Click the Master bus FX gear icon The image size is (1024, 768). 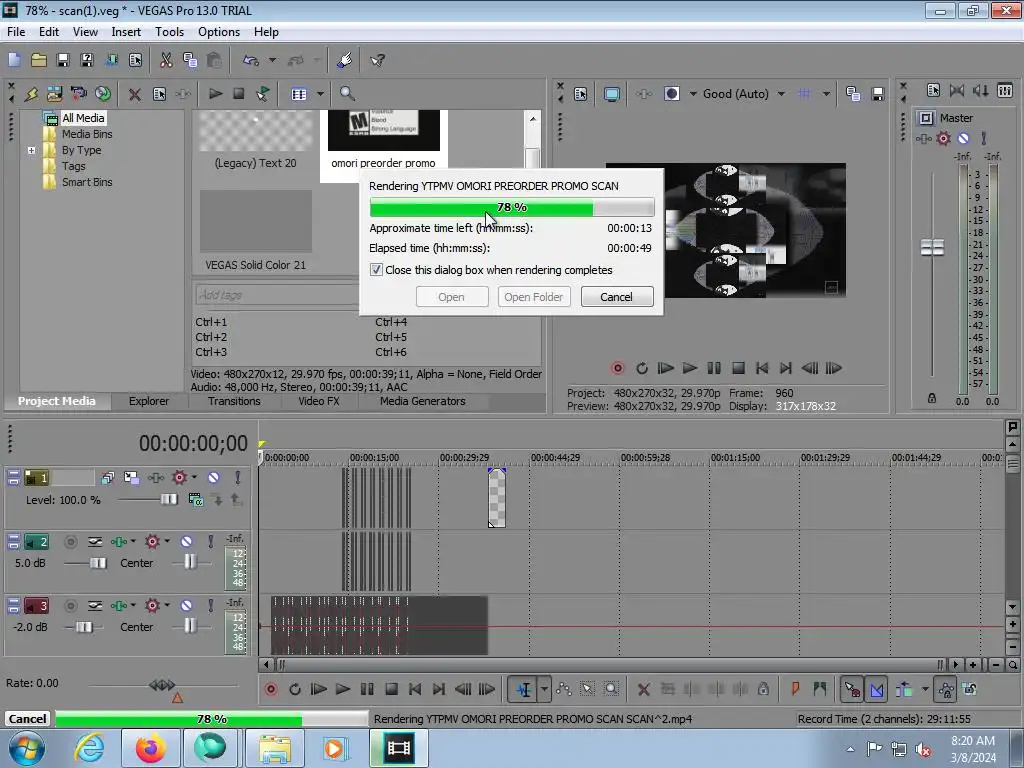[944, 138]
